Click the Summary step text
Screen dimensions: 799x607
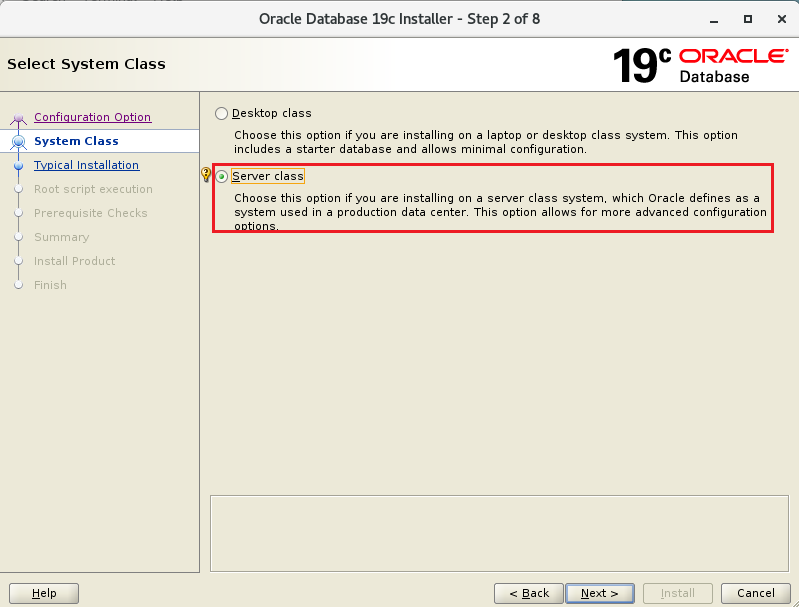click(62, 237)
